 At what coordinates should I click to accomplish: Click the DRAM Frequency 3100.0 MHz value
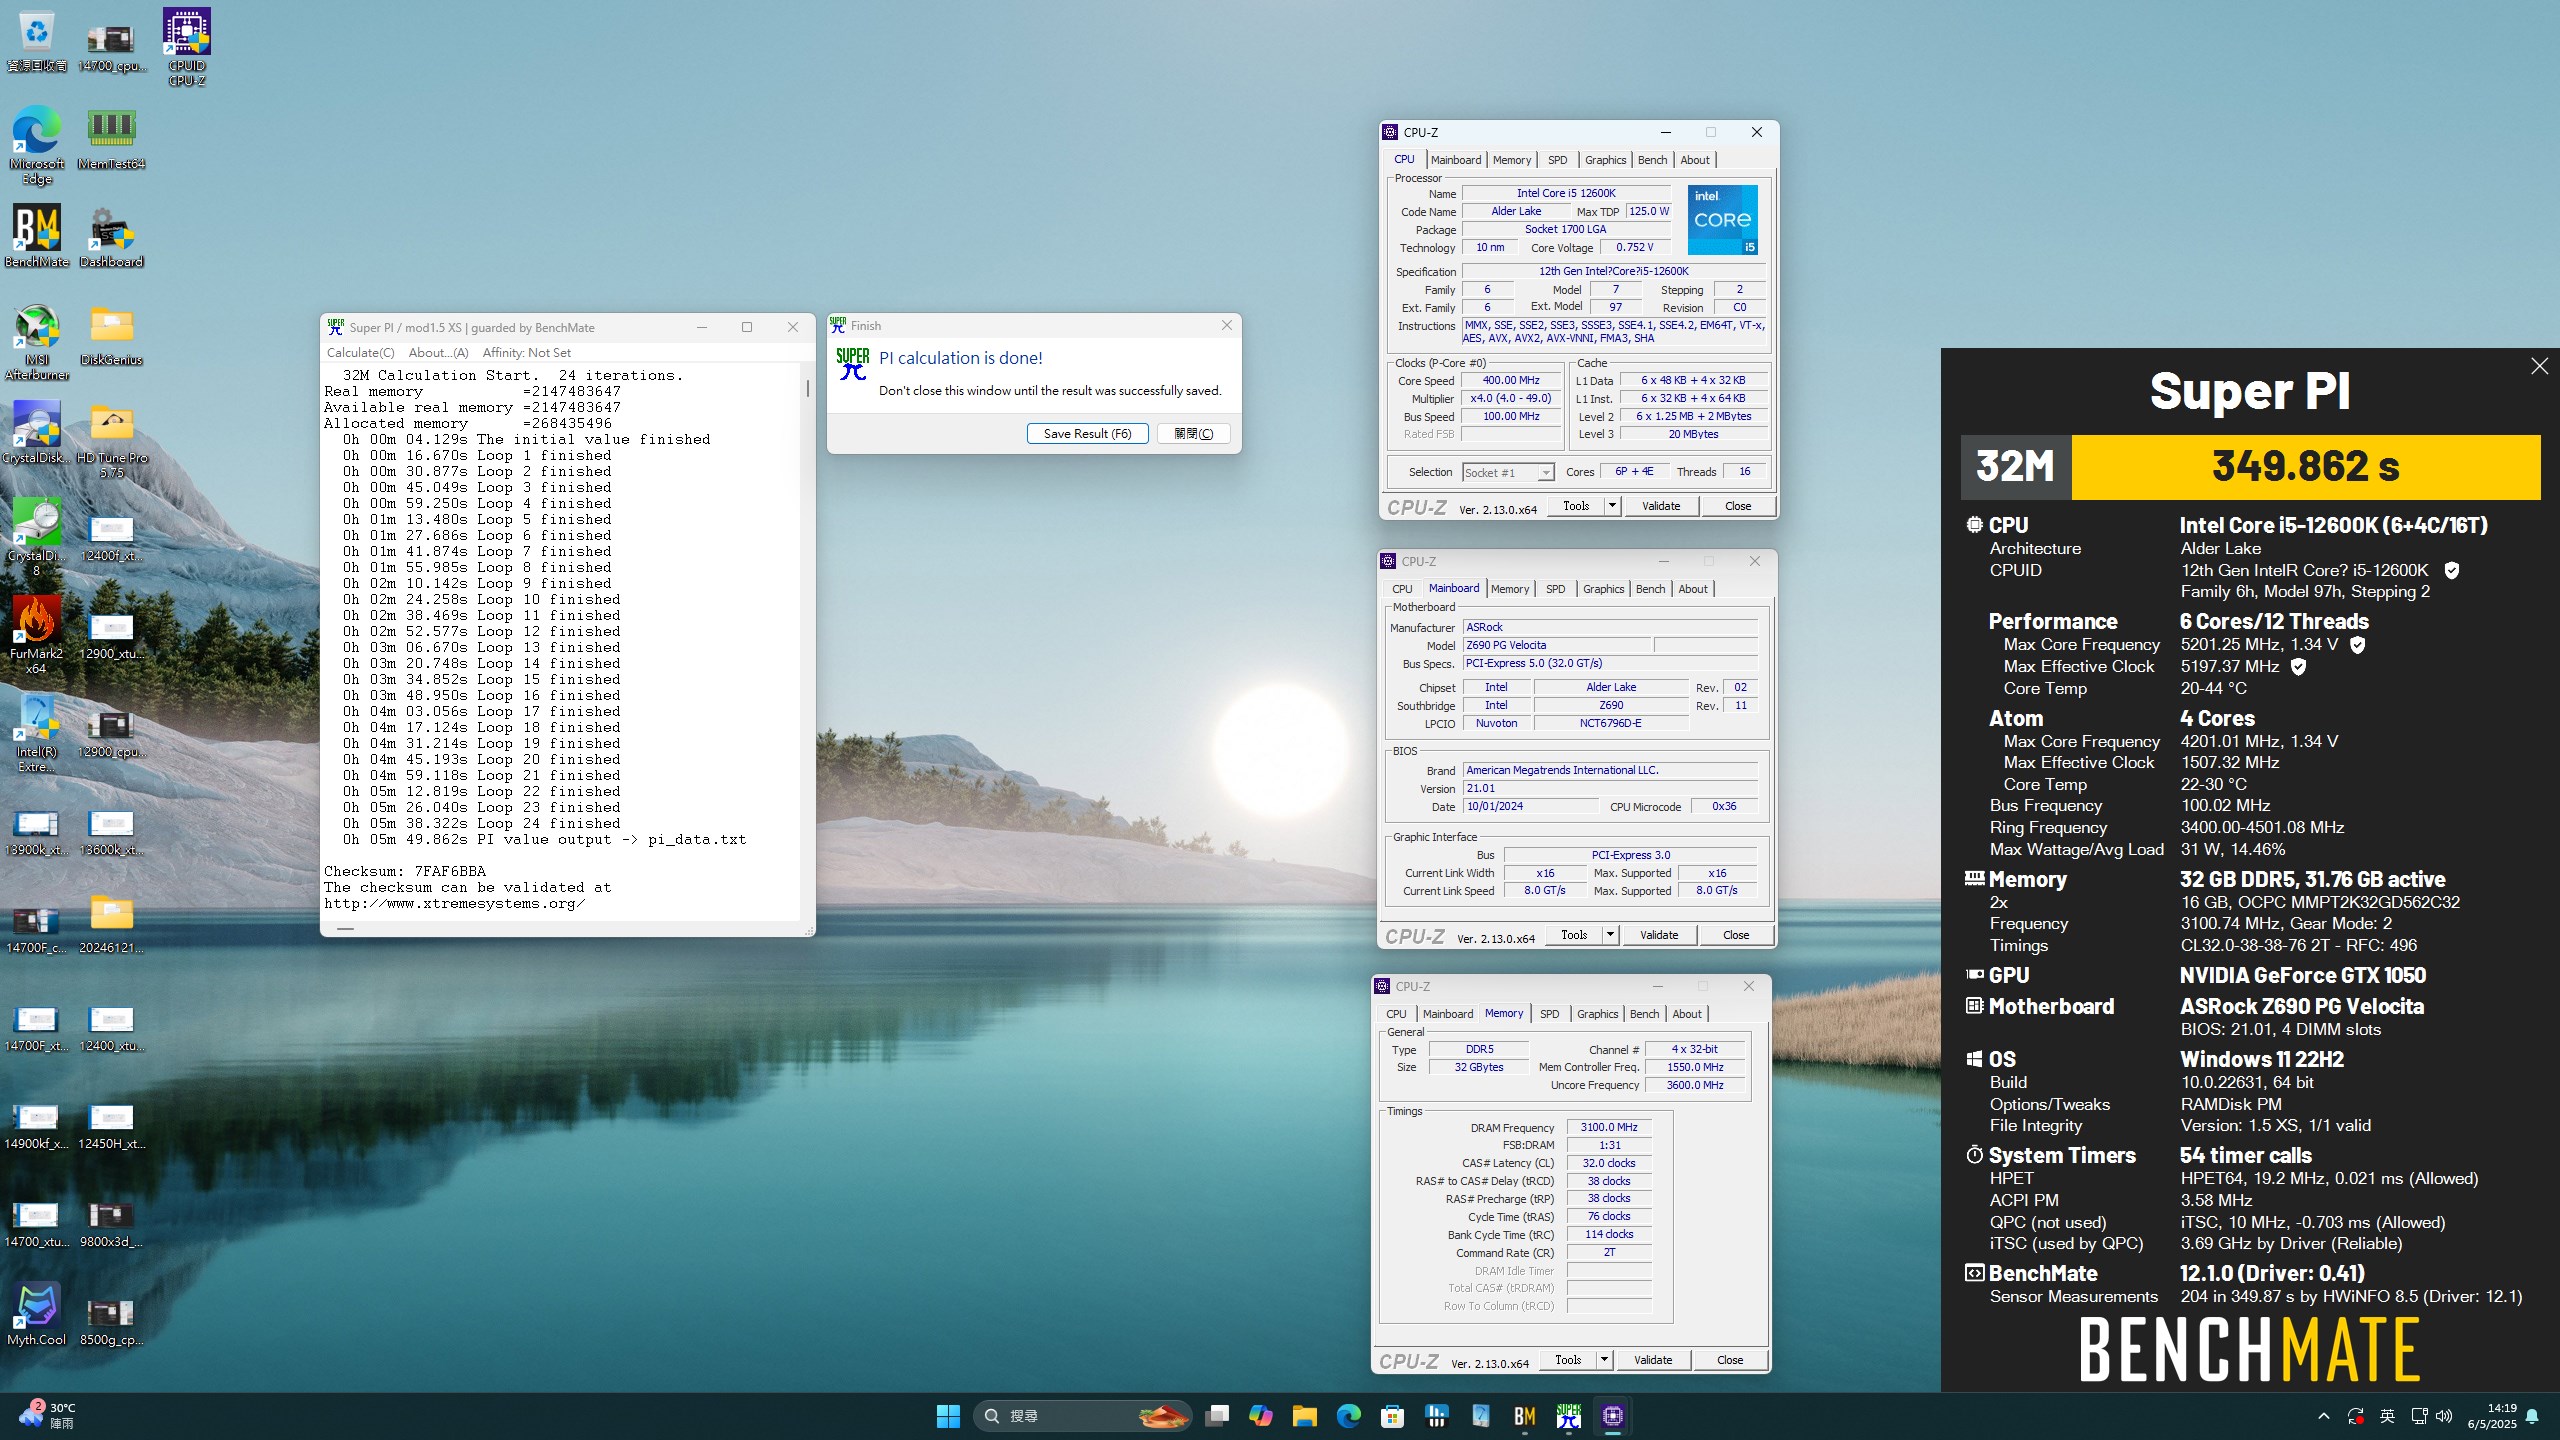(x=1609, y=1128)
